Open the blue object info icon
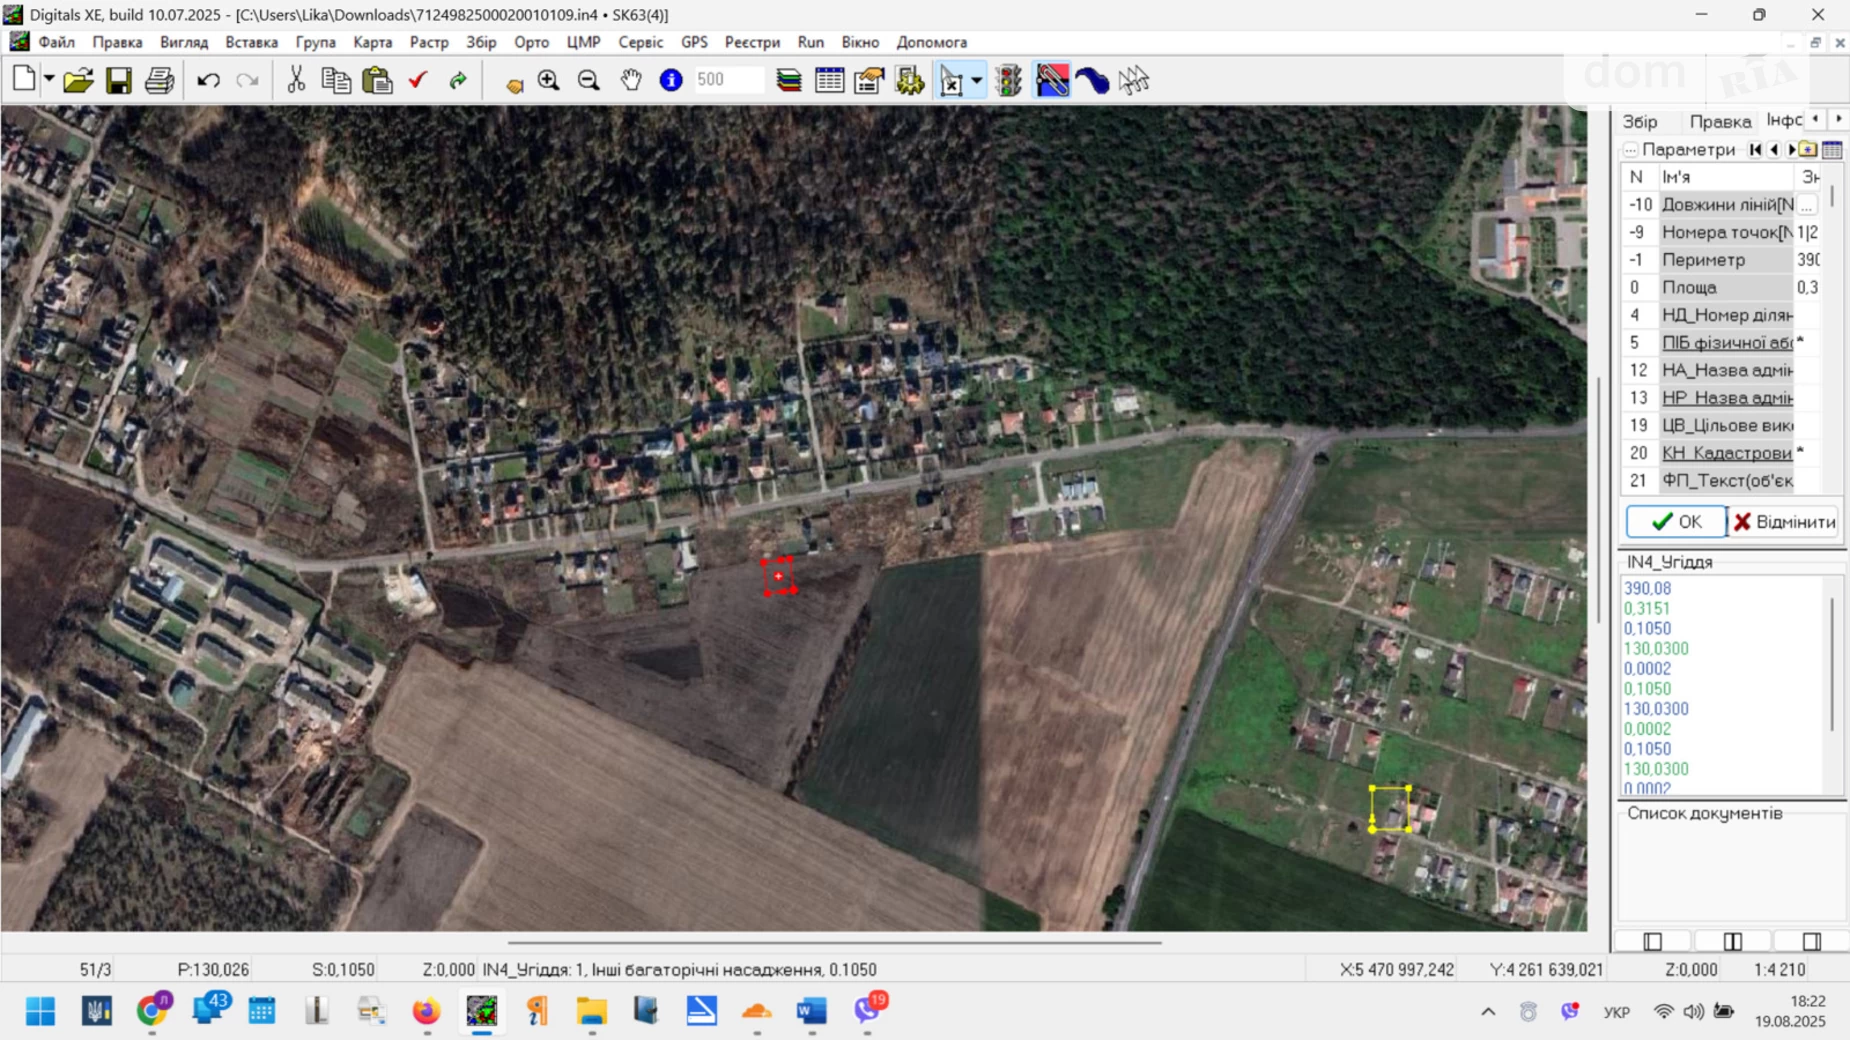Viewport: 1850px width, 1040px height. tap(671, 80)
